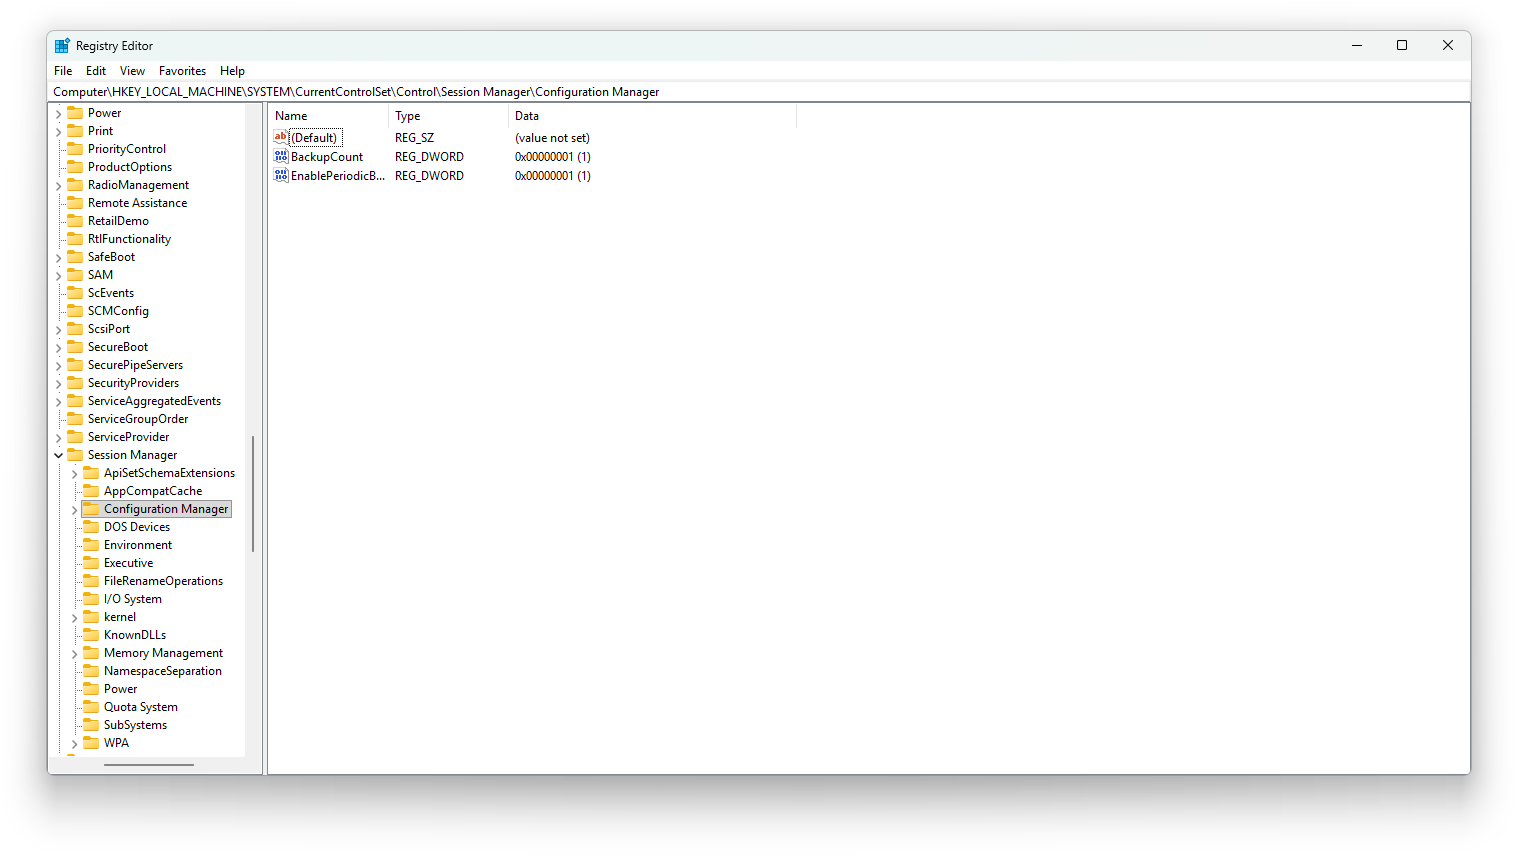
Task: Select the Session Manager key label
Action: pos(132,455)
